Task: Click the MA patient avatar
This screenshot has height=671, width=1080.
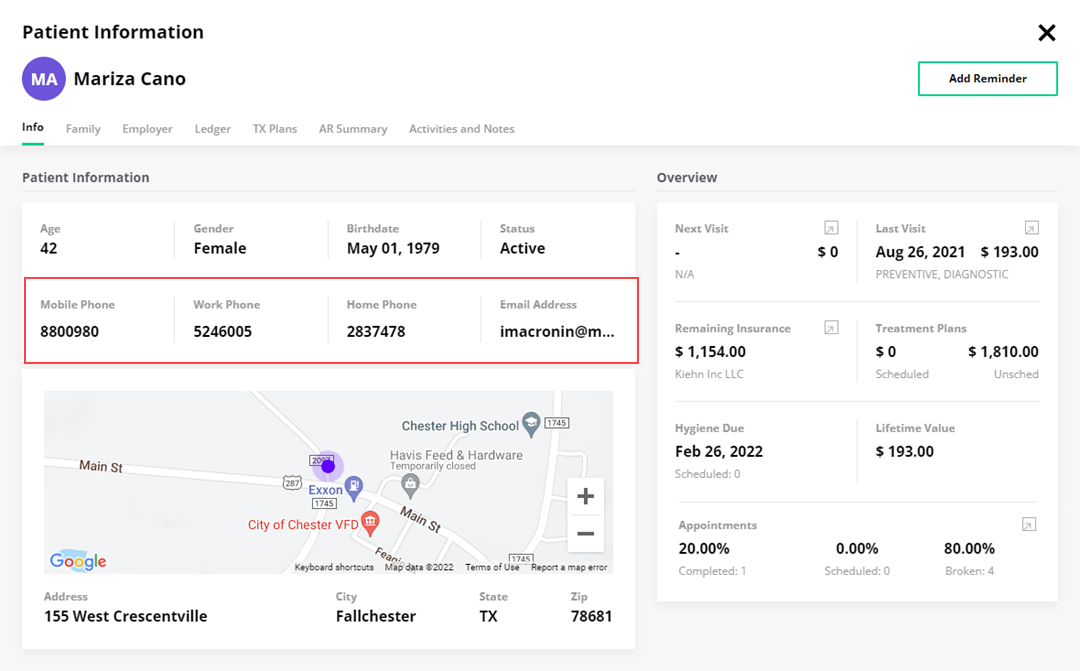Action: tap(44, 79)
